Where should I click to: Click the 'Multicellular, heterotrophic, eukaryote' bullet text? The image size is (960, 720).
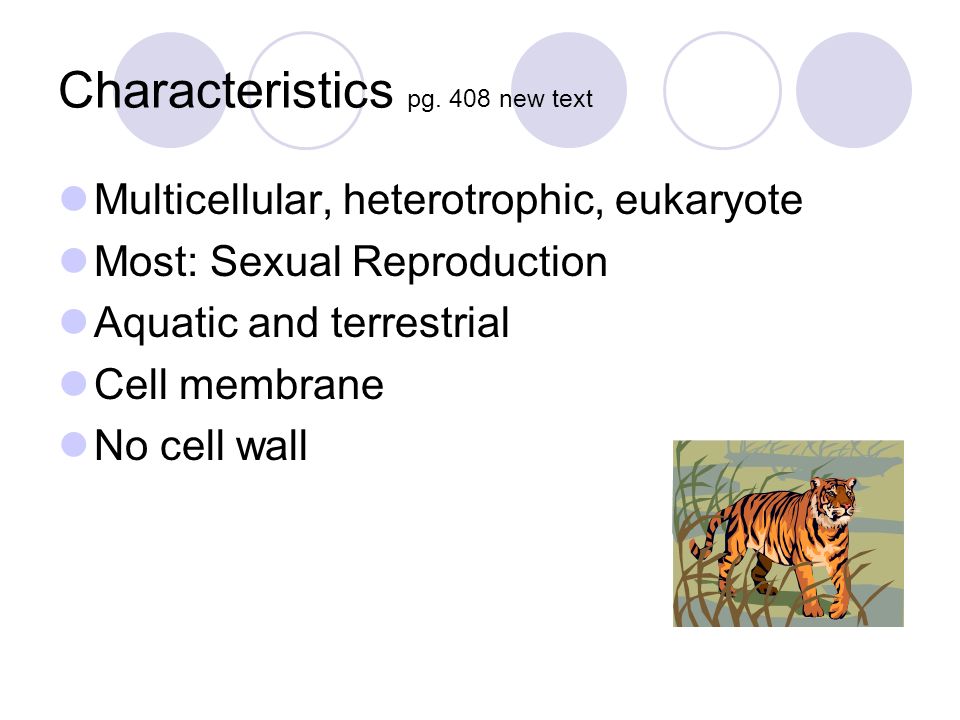coord(448,200)
